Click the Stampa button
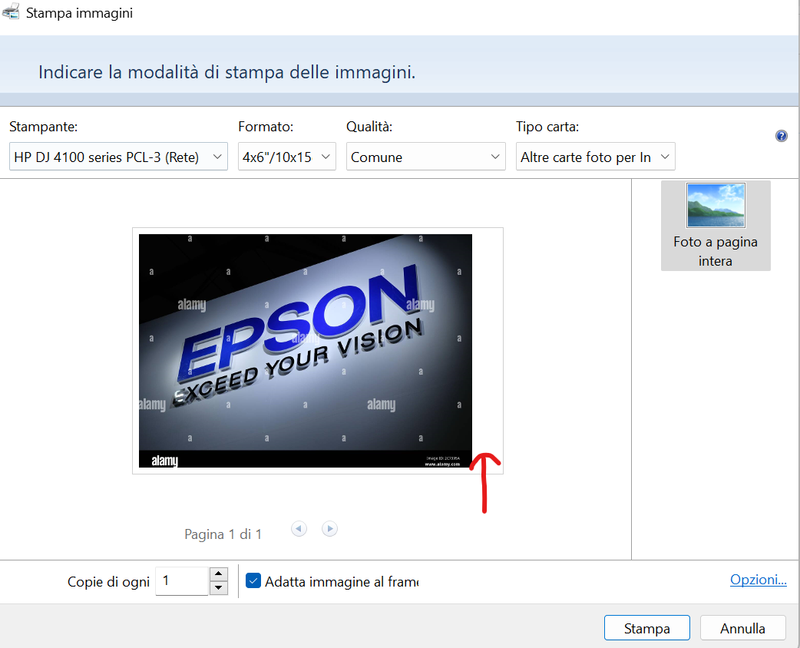800x648 pixels. 647,628
